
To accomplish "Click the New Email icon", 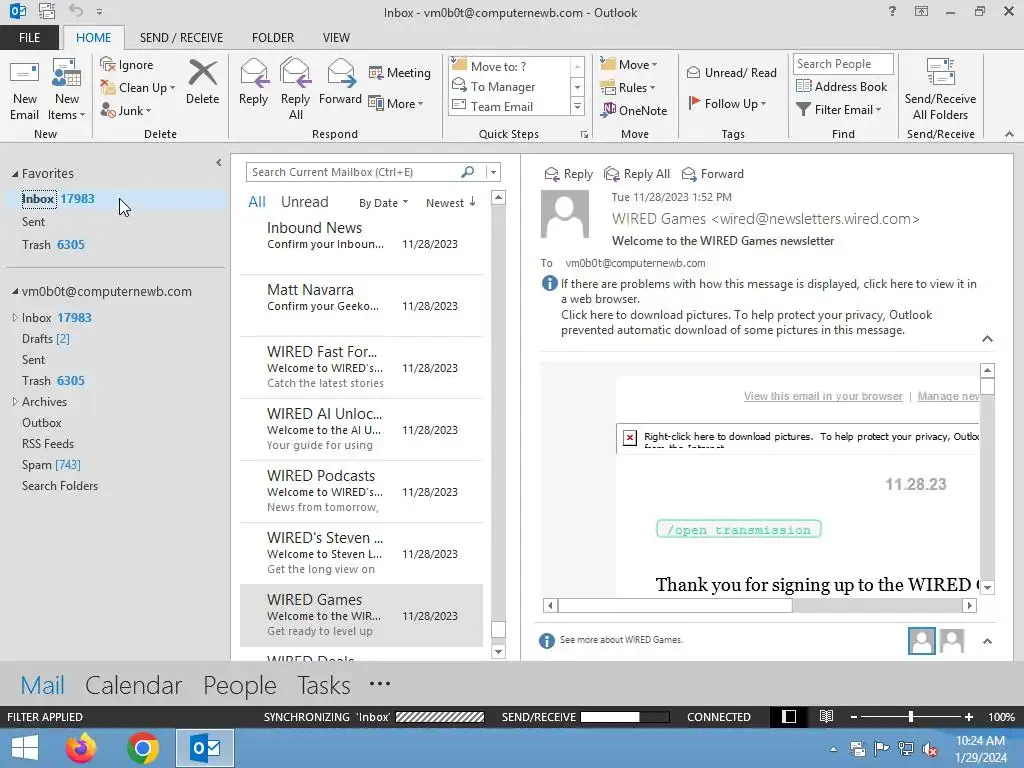I will (24, 73).
